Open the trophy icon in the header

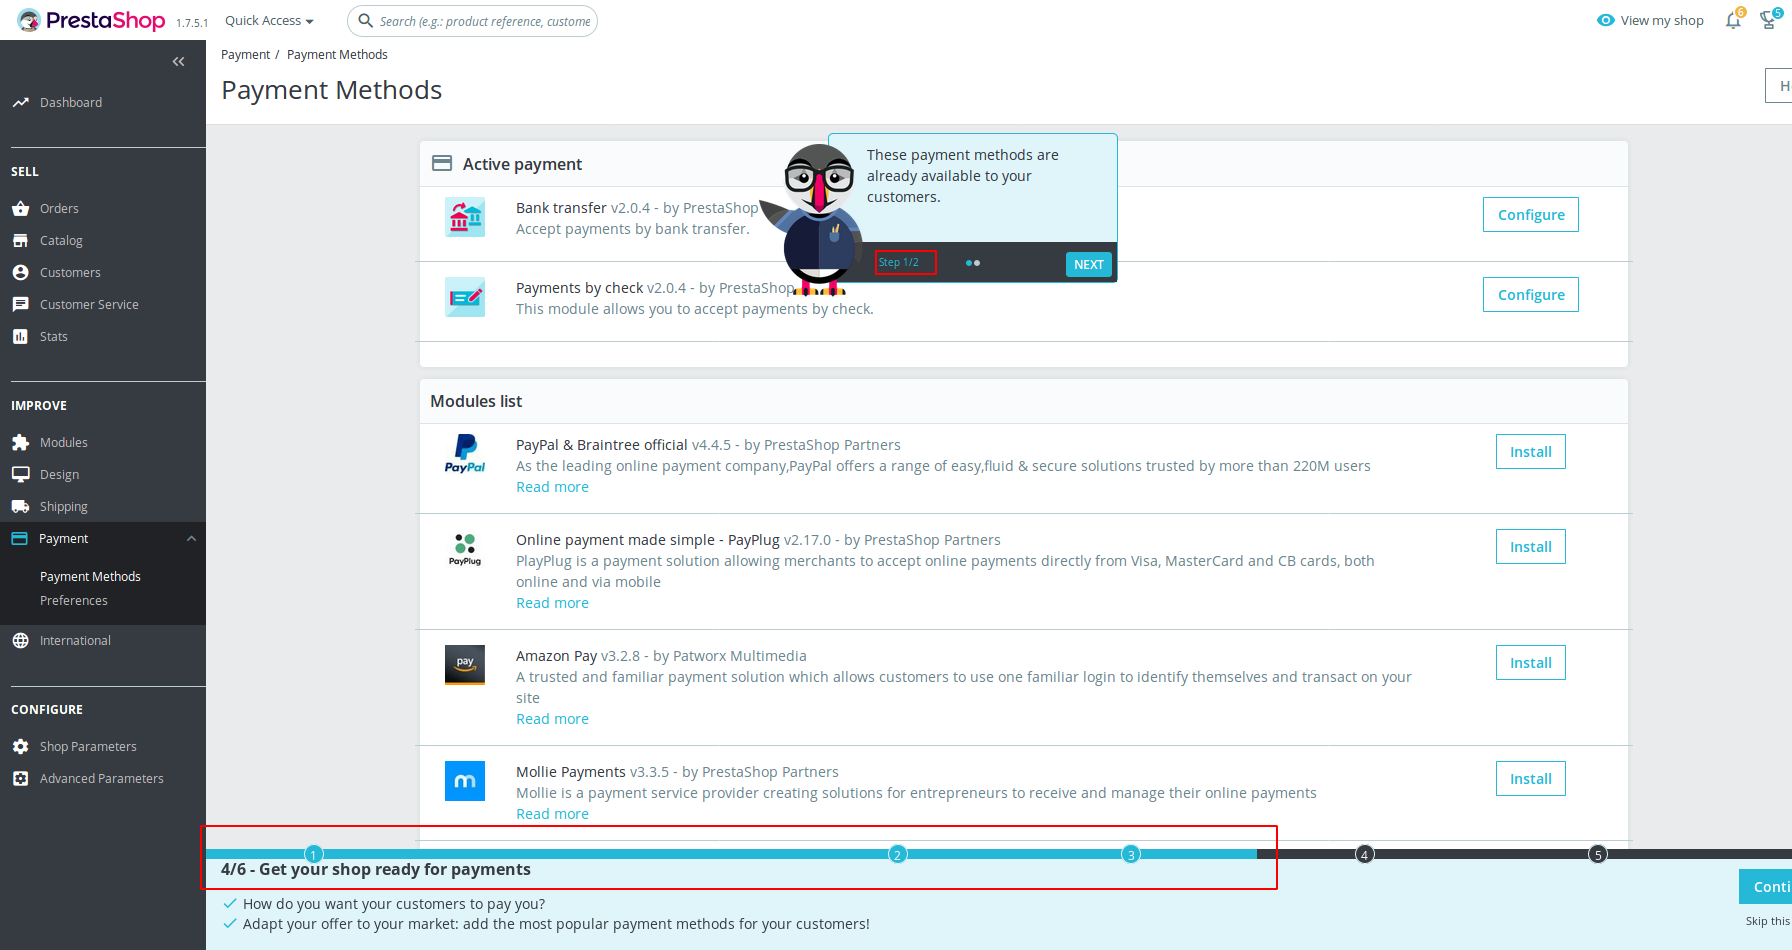coord(1768,20)
